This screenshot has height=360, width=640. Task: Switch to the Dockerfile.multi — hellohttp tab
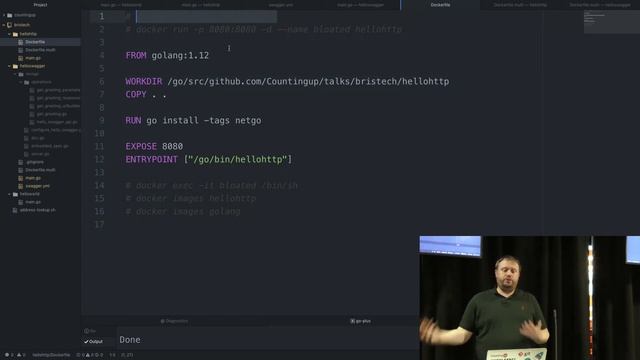pos(520,5)
